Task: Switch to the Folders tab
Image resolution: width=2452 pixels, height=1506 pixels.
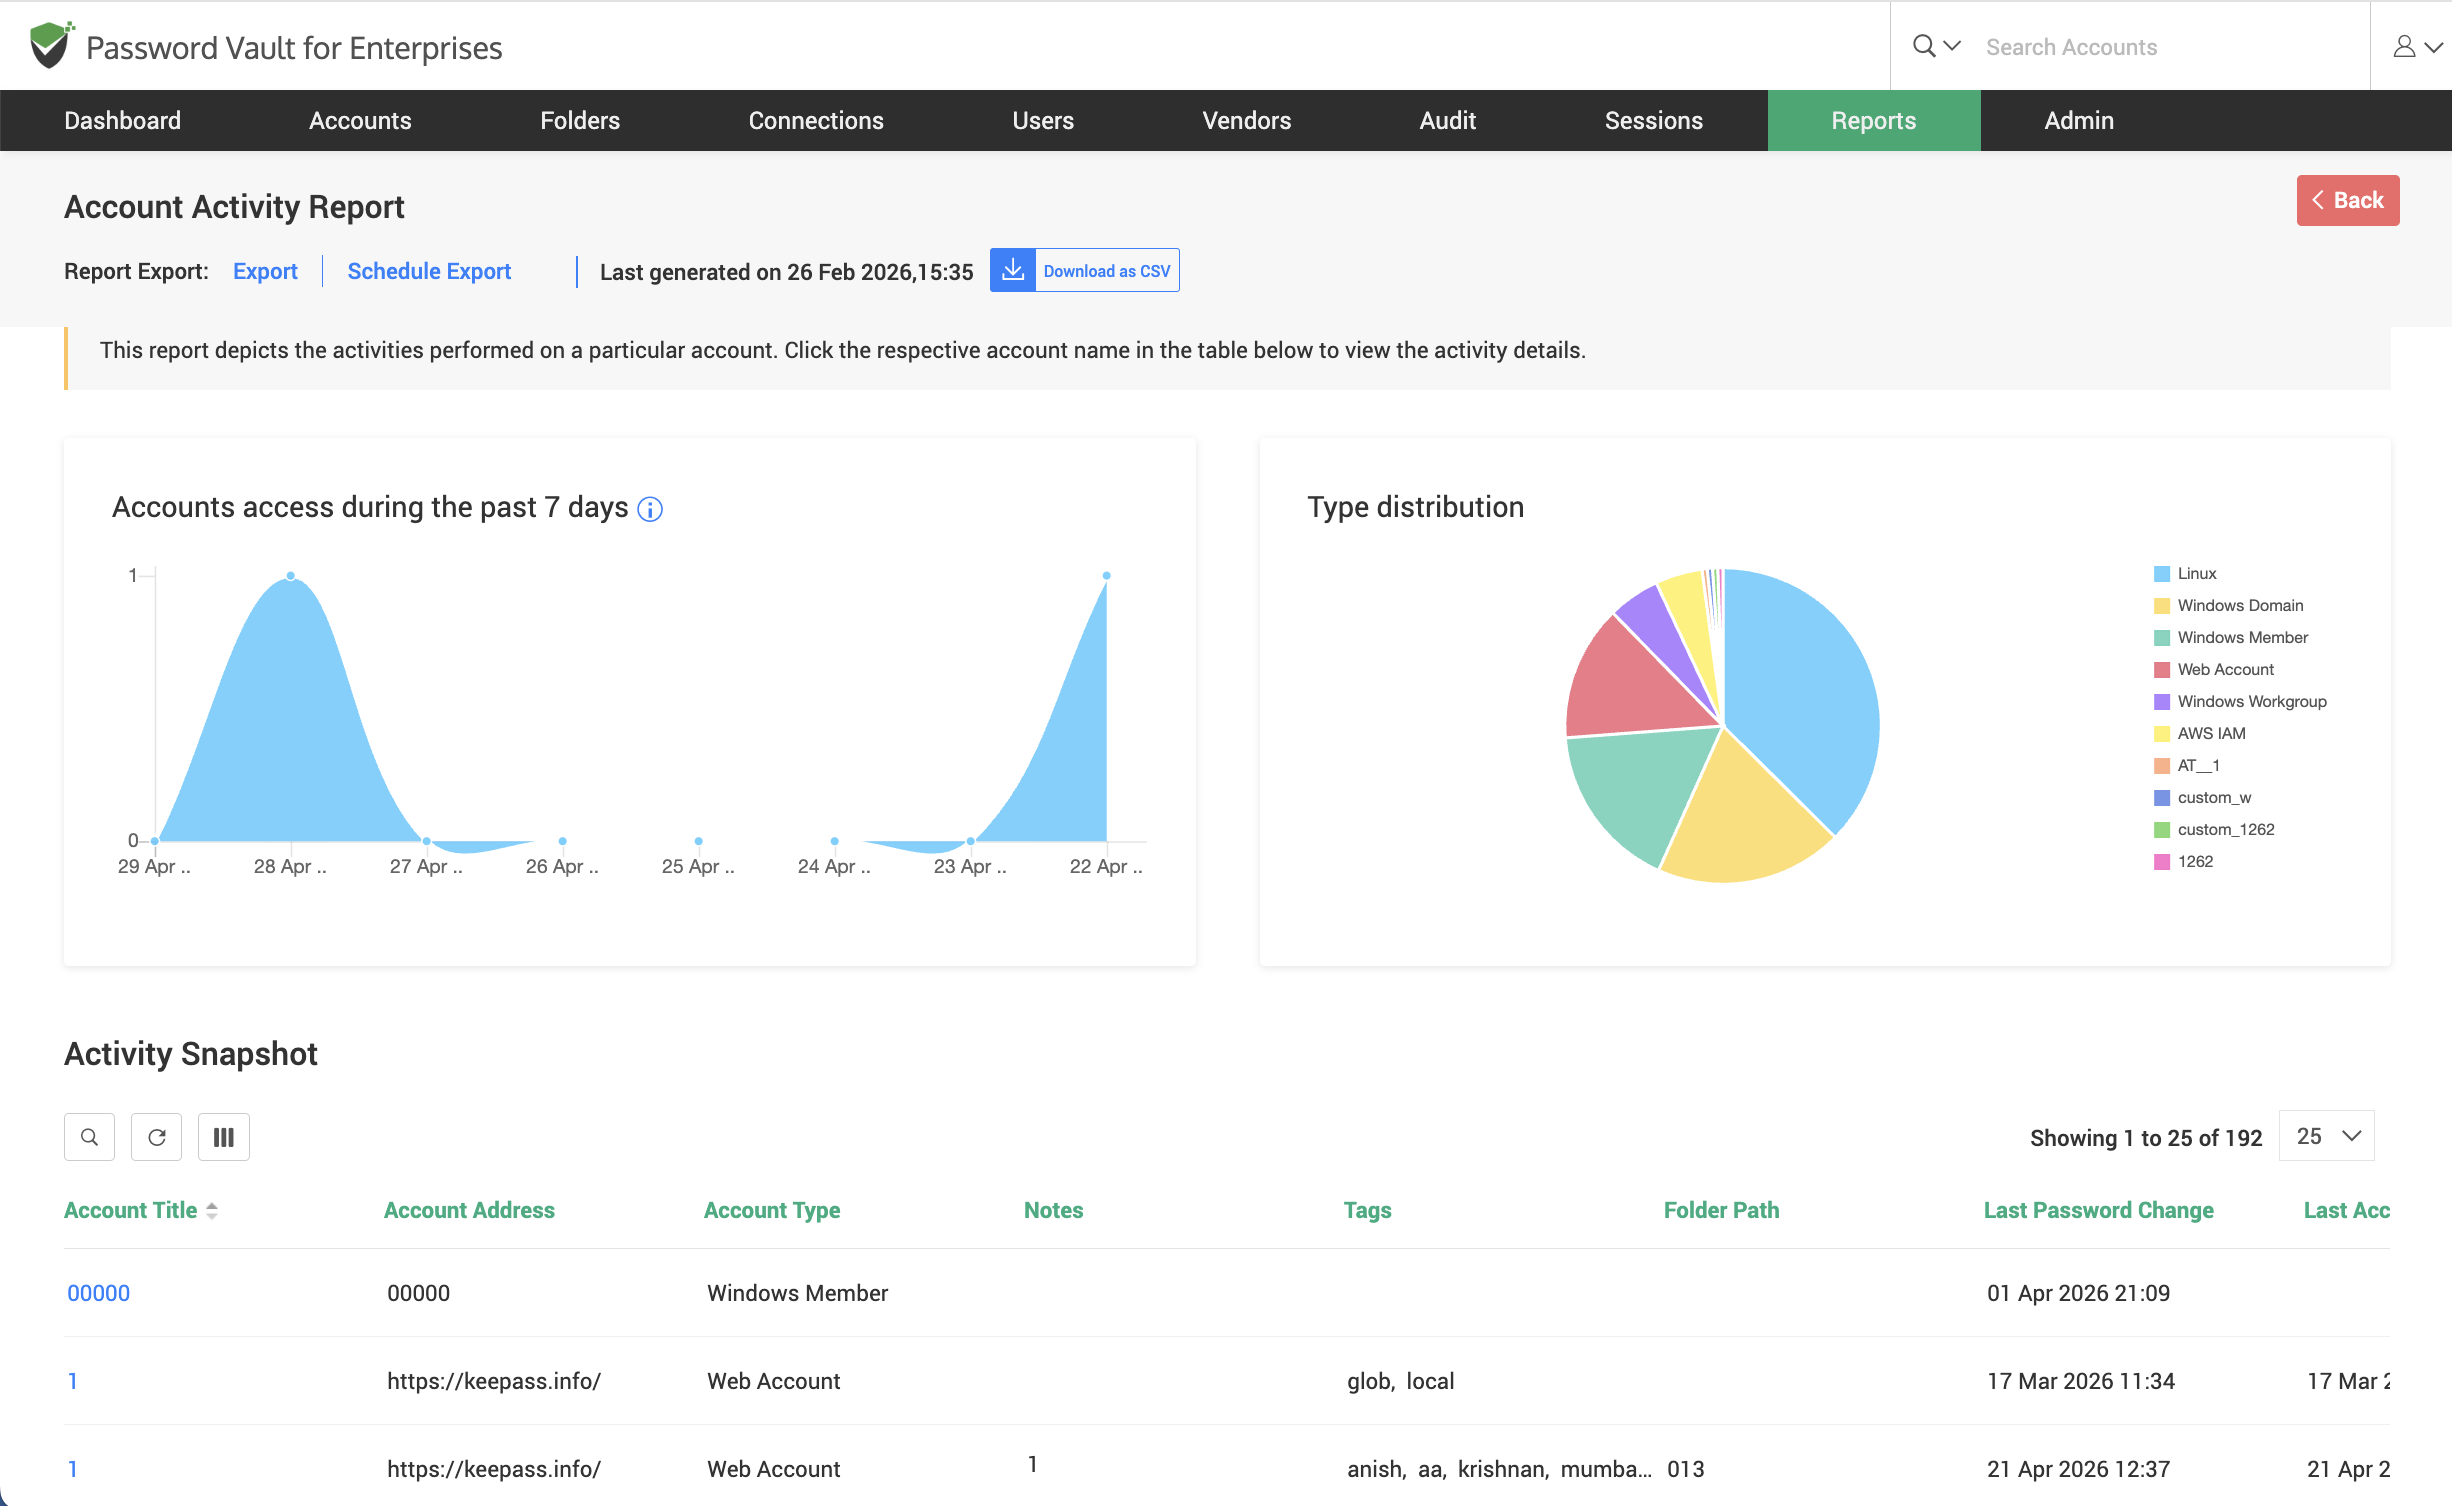Action: click(x=580, y=120)
